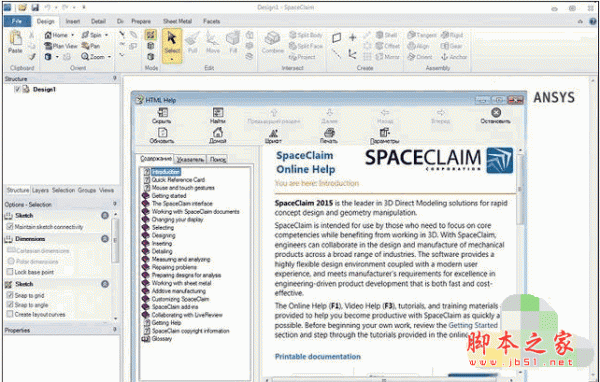Open the File menu
Image resolution: width=600 pixels, height=382 pixels.
coord(17,21)
